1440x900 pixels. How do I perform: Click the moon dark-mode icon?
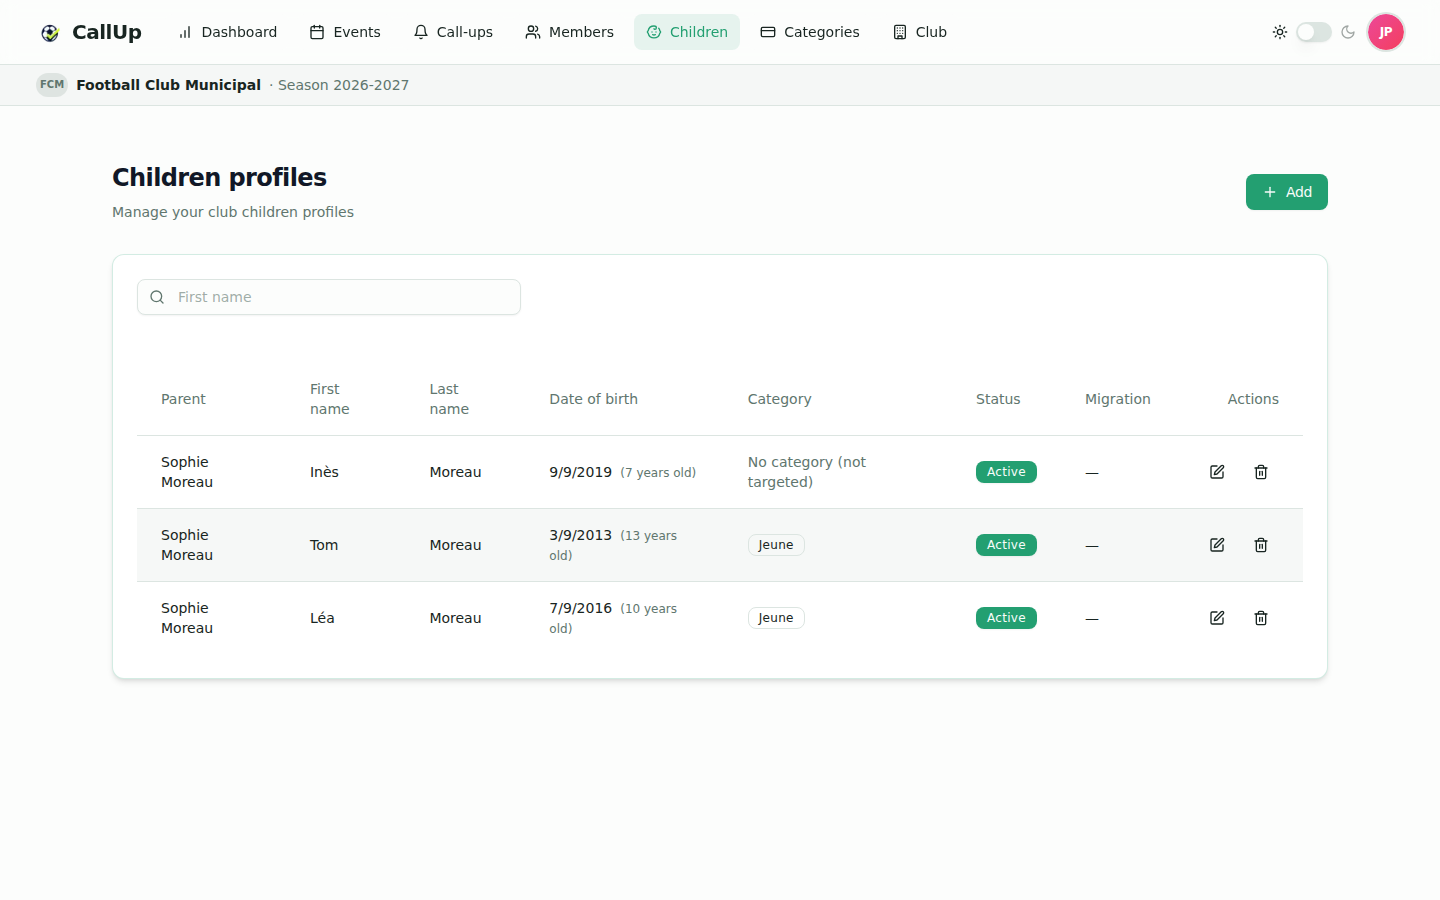click(1348, 32)
